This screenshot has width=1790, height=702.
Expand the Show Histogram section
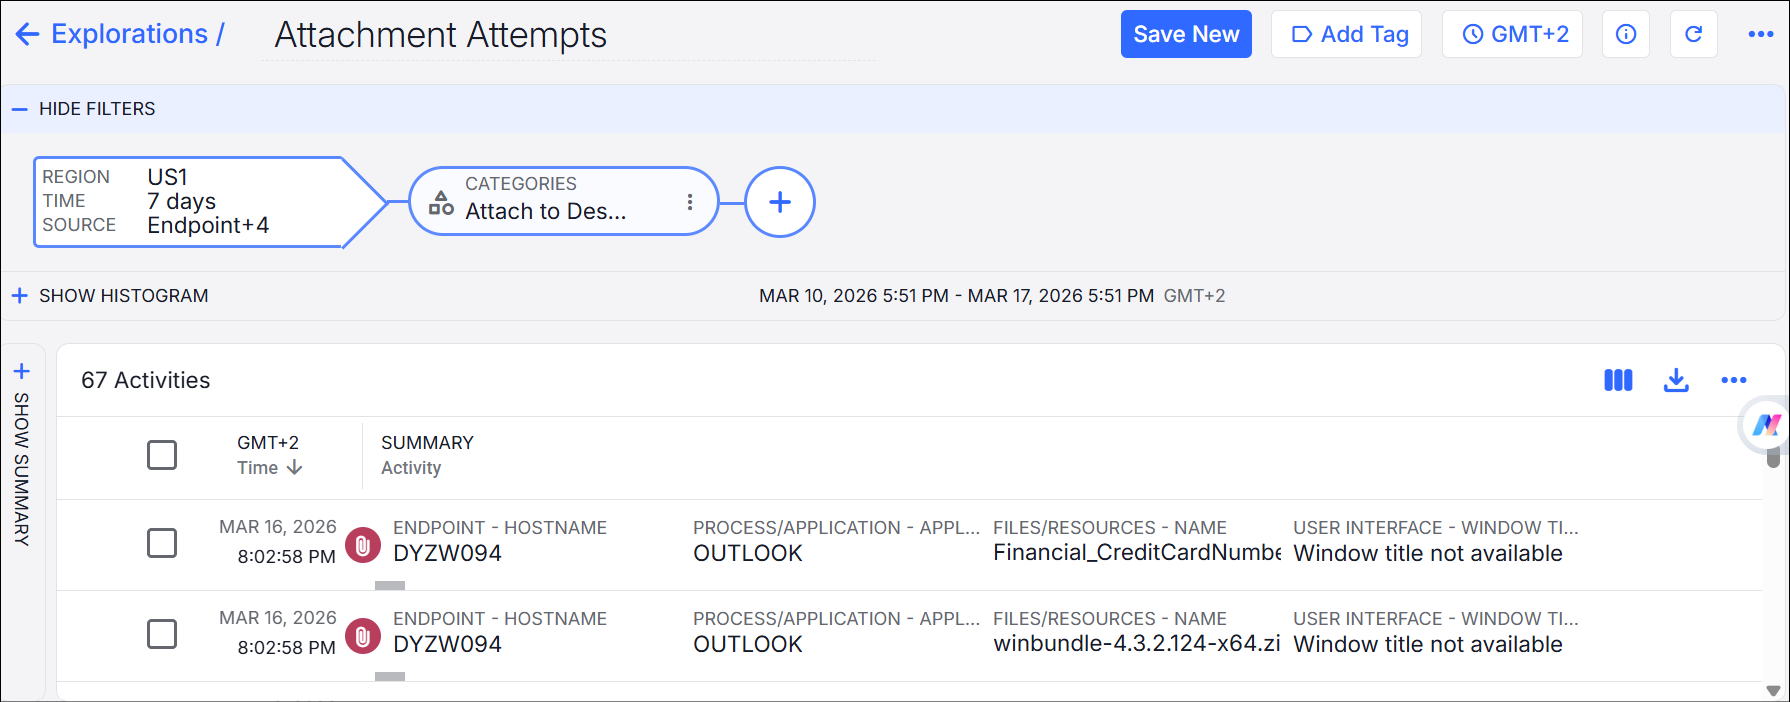pos(110,296)
